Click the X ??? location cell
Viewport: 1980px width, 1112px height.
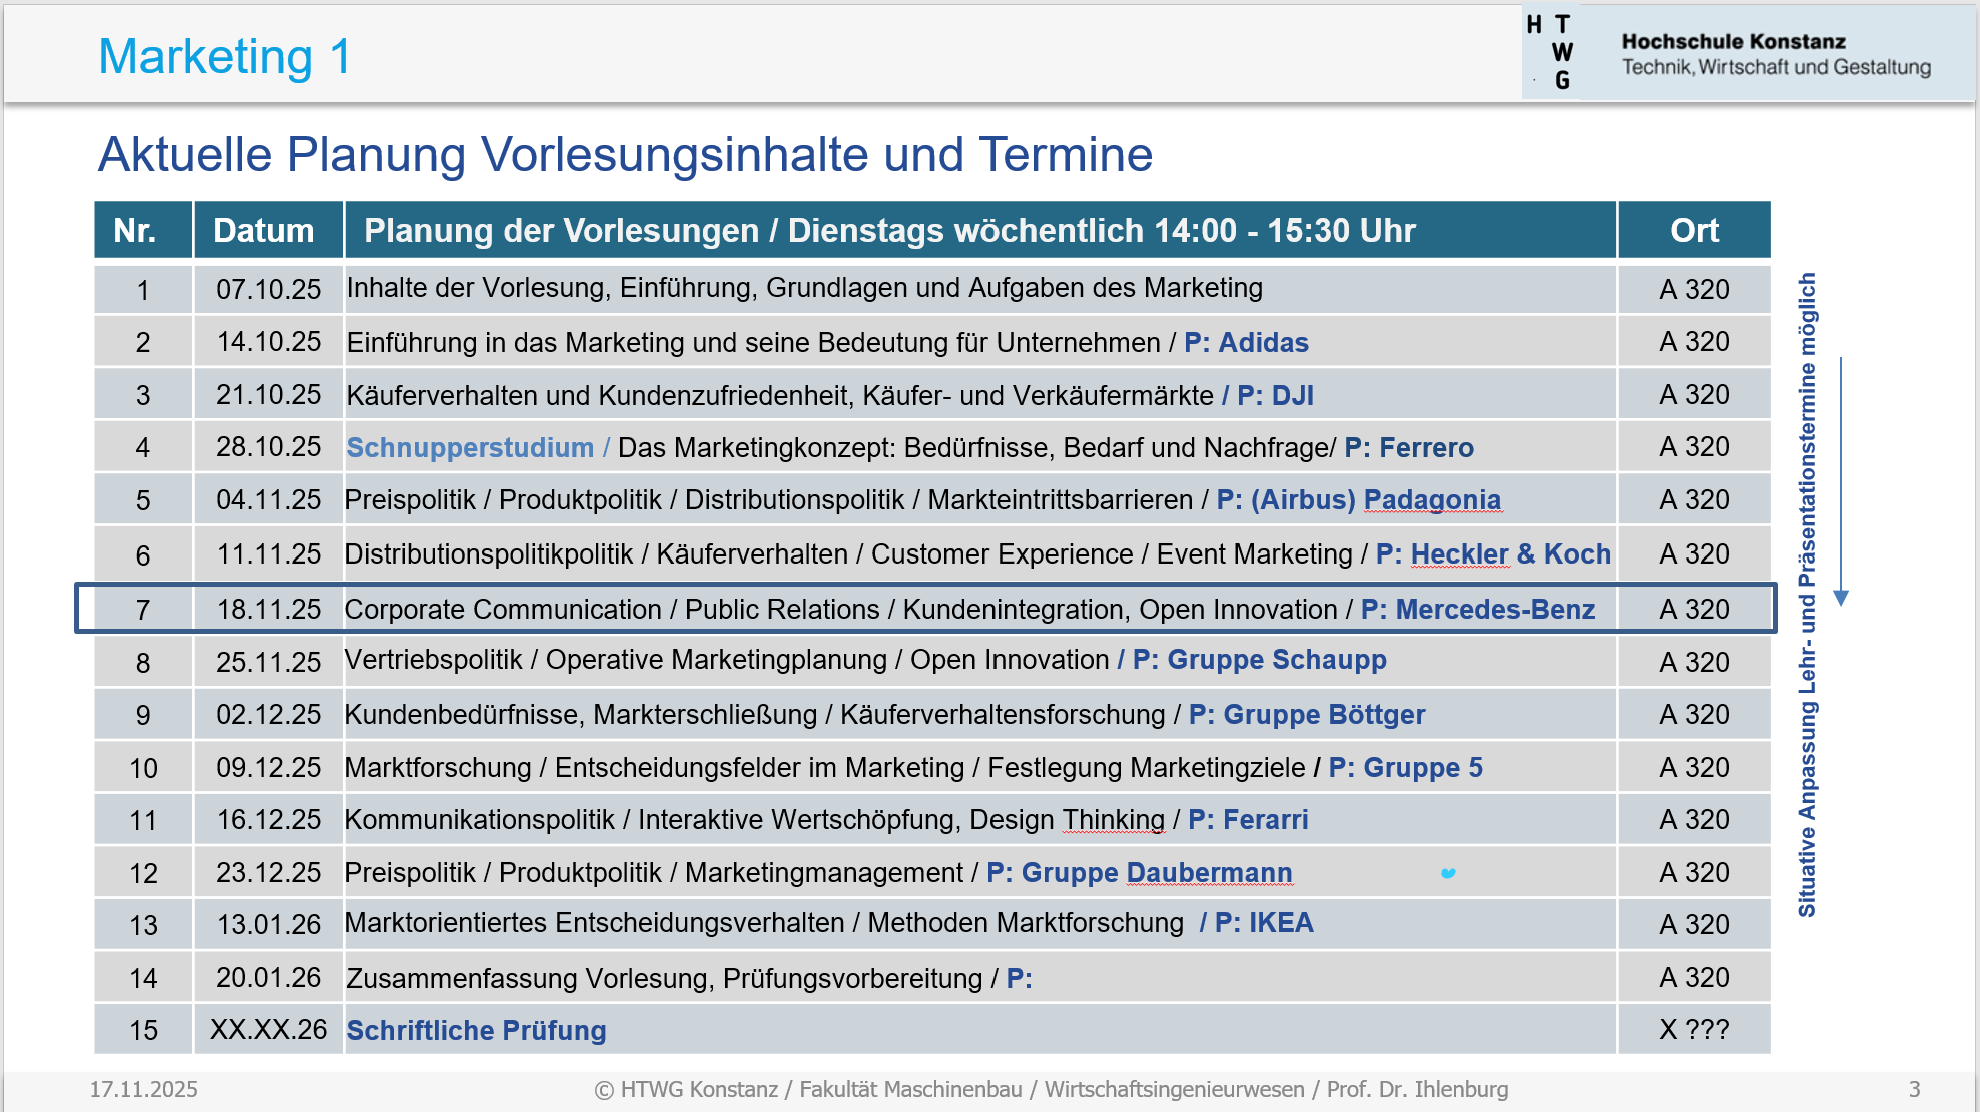pyautogui.click(x=1694, y=1030)
